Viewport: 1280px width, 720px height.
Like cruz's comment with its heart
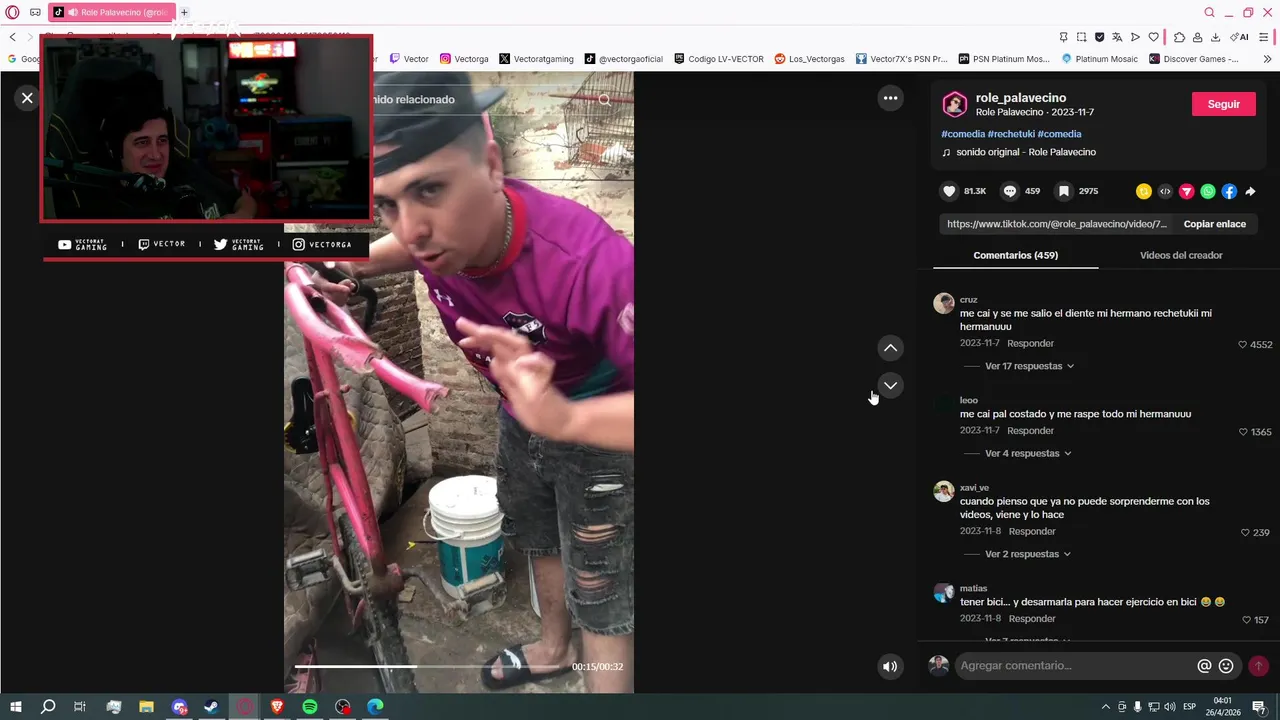click(x=1243, y=344)
